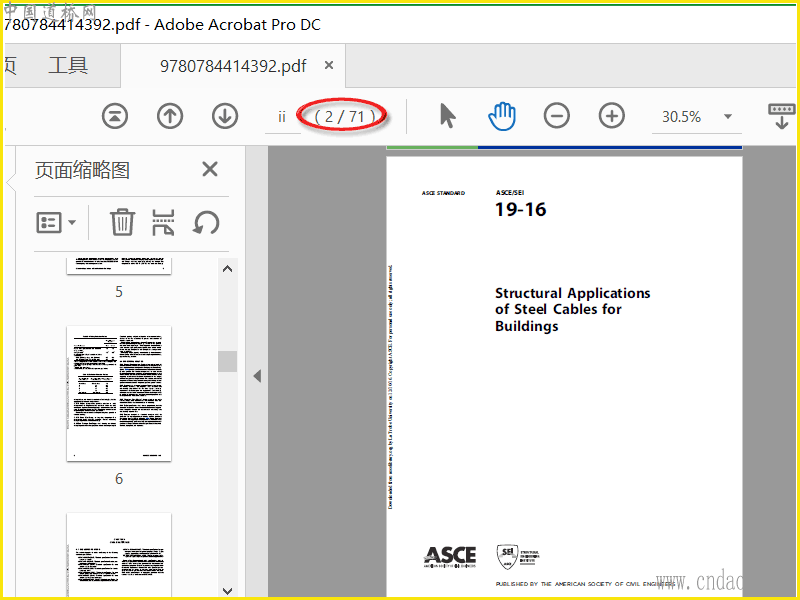Screen dimensions: 800x600
Task: Open thumbnail options menu icon
Action: pos(56,222)
